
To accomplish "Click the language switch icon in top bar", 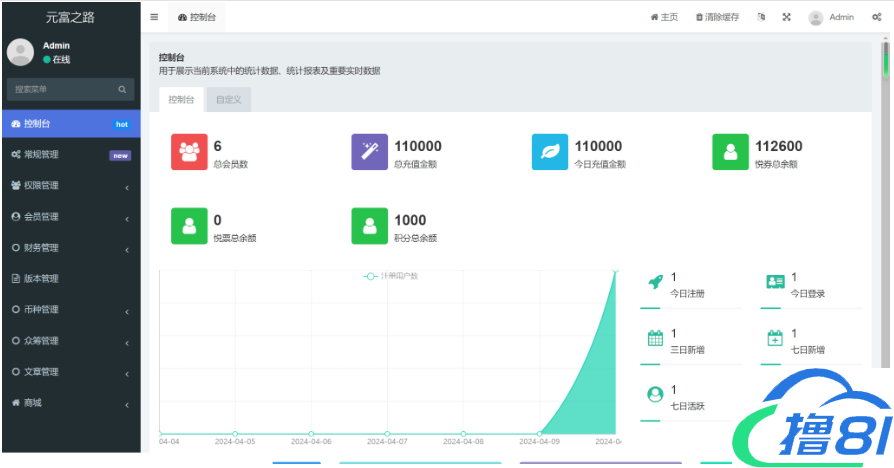I will (x=761, y=17).
